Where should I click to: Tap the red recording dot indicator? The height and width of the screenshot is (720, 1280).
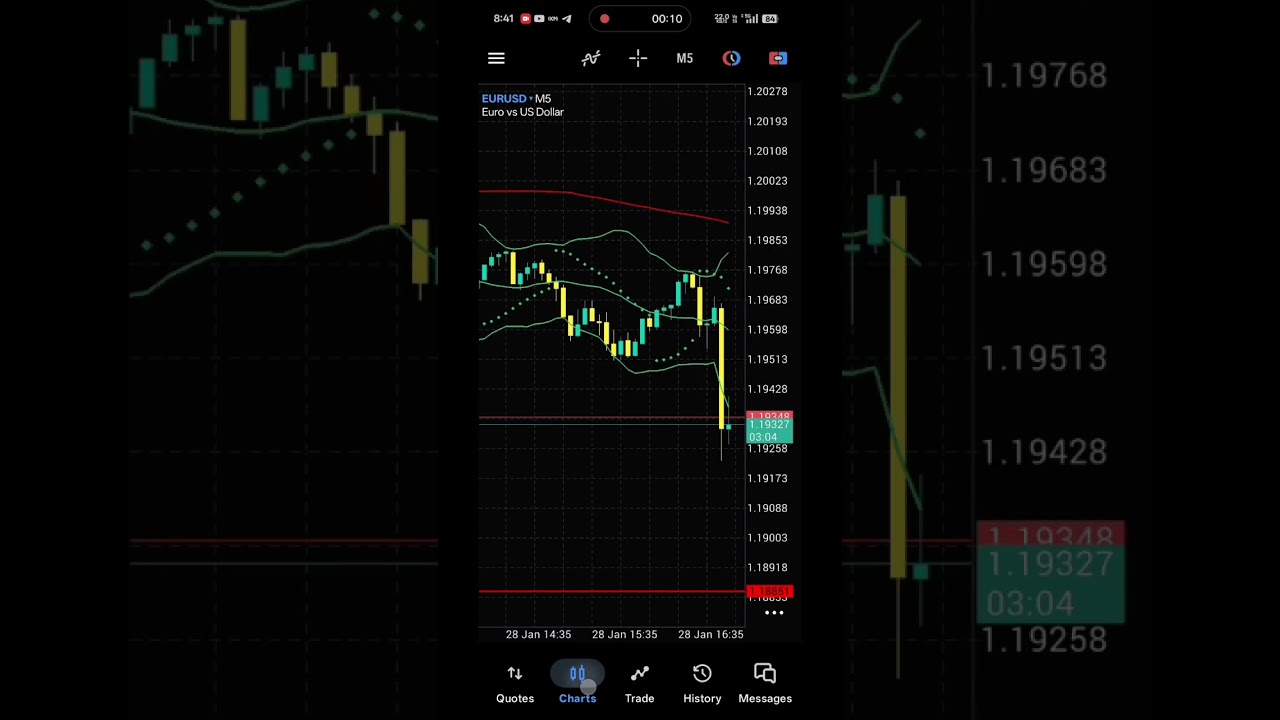[604, 18]
